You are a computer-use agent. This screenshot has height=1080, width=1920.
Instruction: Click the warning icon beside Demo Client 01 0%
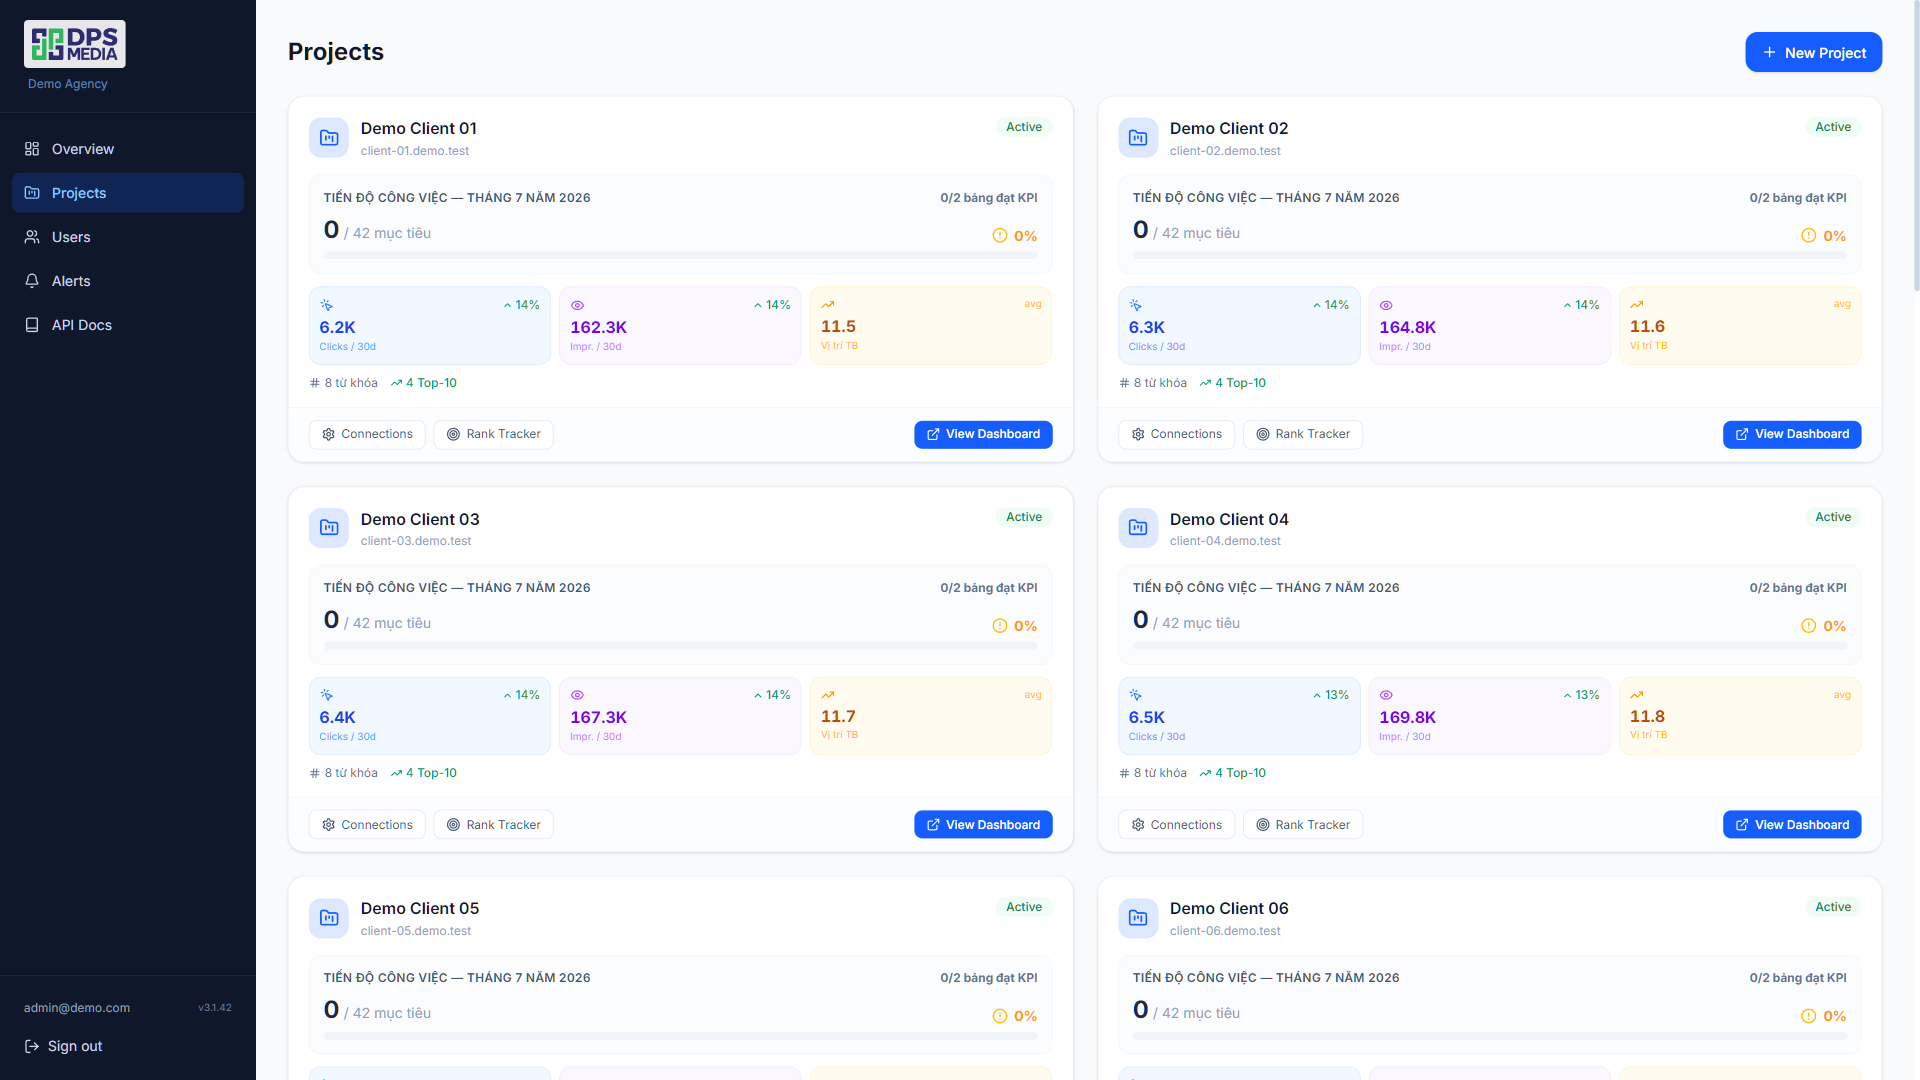[x=999, y=236]
